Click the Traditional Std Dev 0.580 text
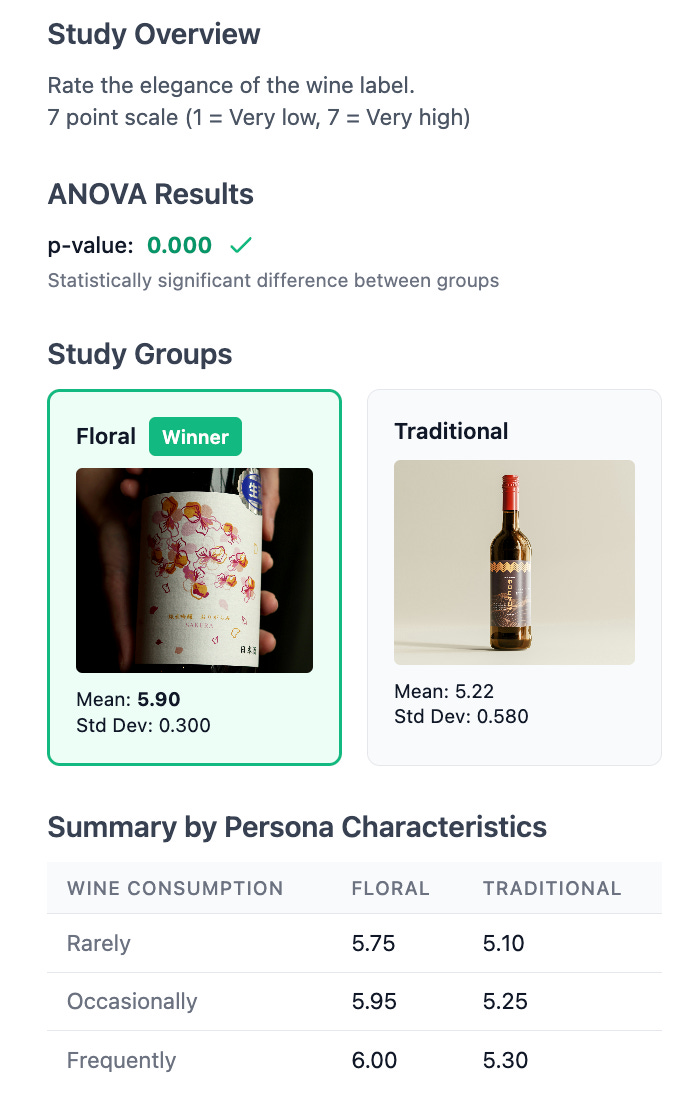 461,716
